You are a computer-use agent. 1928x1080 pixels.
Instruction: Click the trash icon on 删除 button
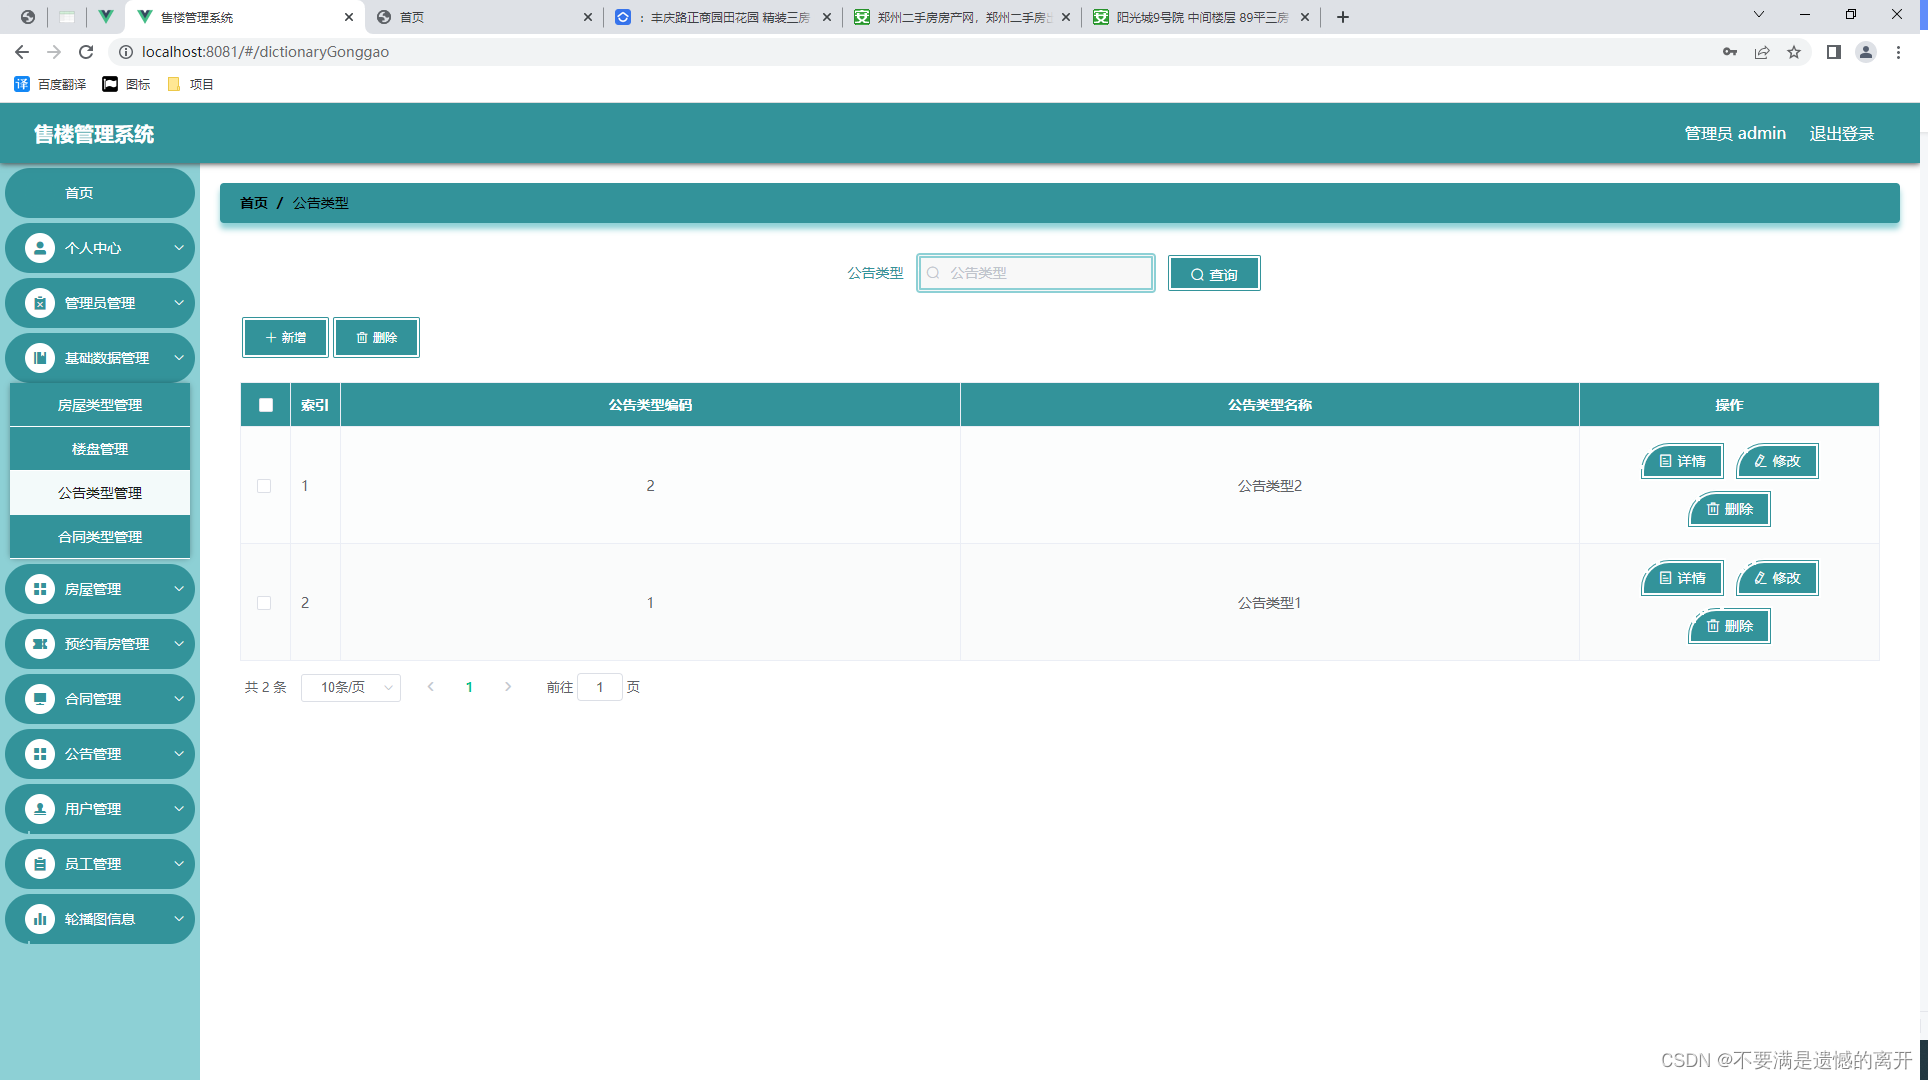point(363,337)
